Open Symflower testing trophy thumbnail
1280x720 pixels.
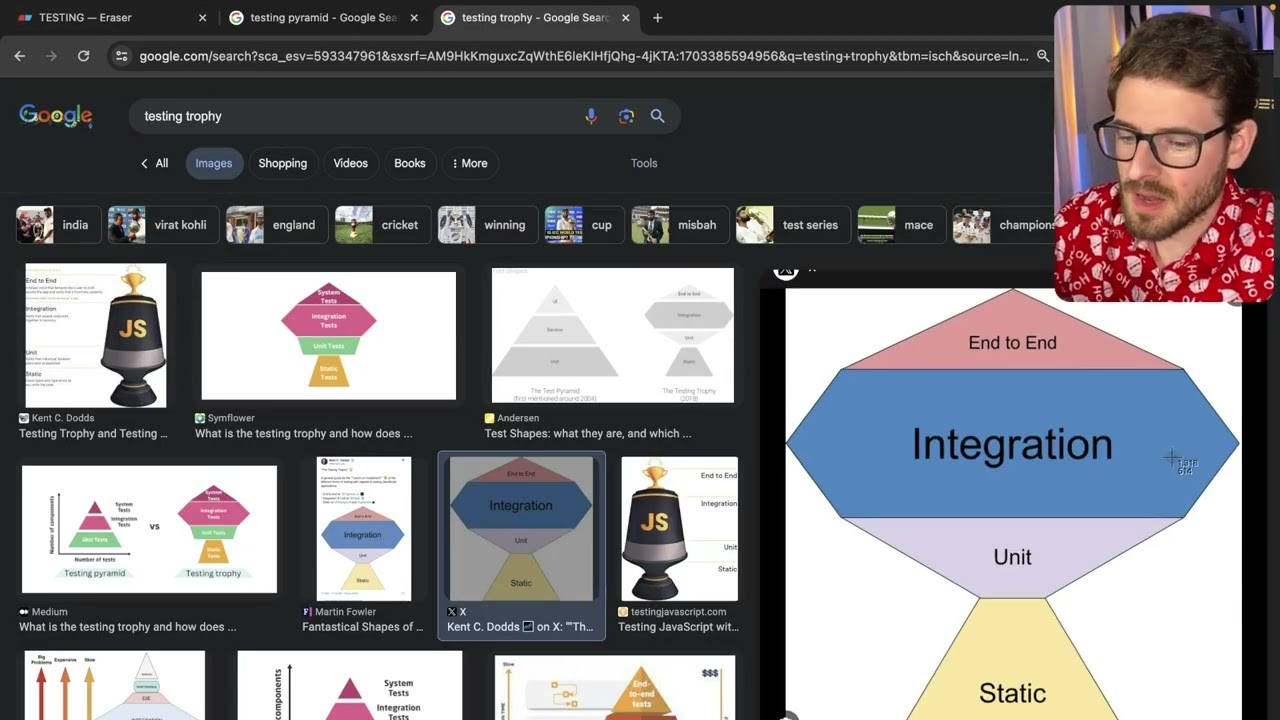(328, 335)
